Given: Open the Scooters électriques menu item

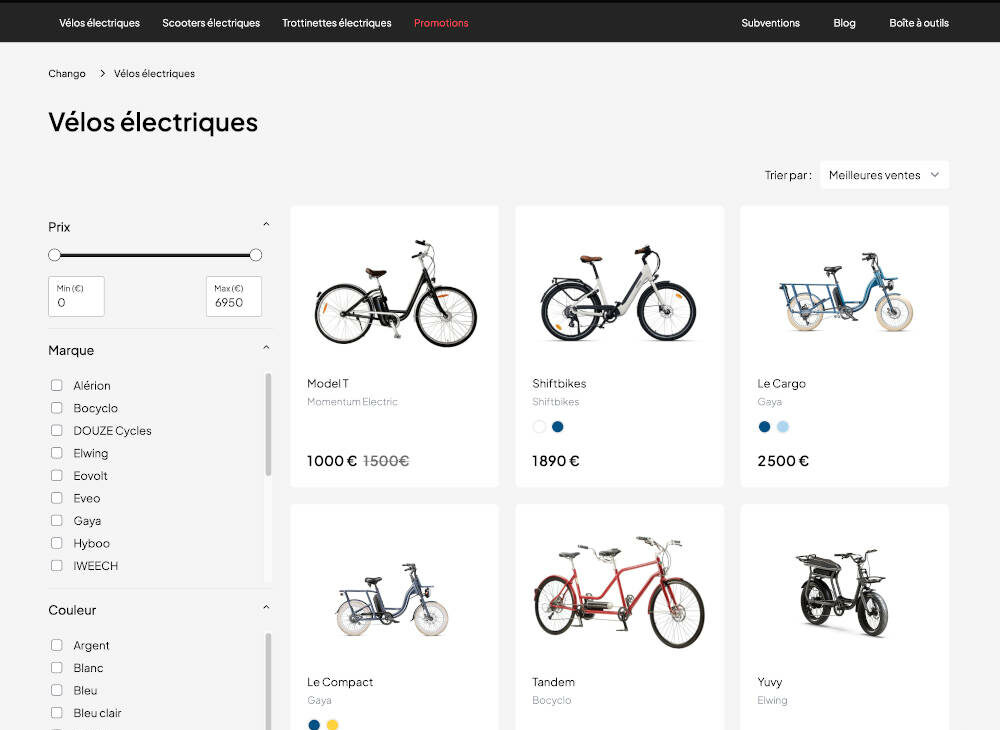Looking at the screenshot, I should click(x=211, y=23).
